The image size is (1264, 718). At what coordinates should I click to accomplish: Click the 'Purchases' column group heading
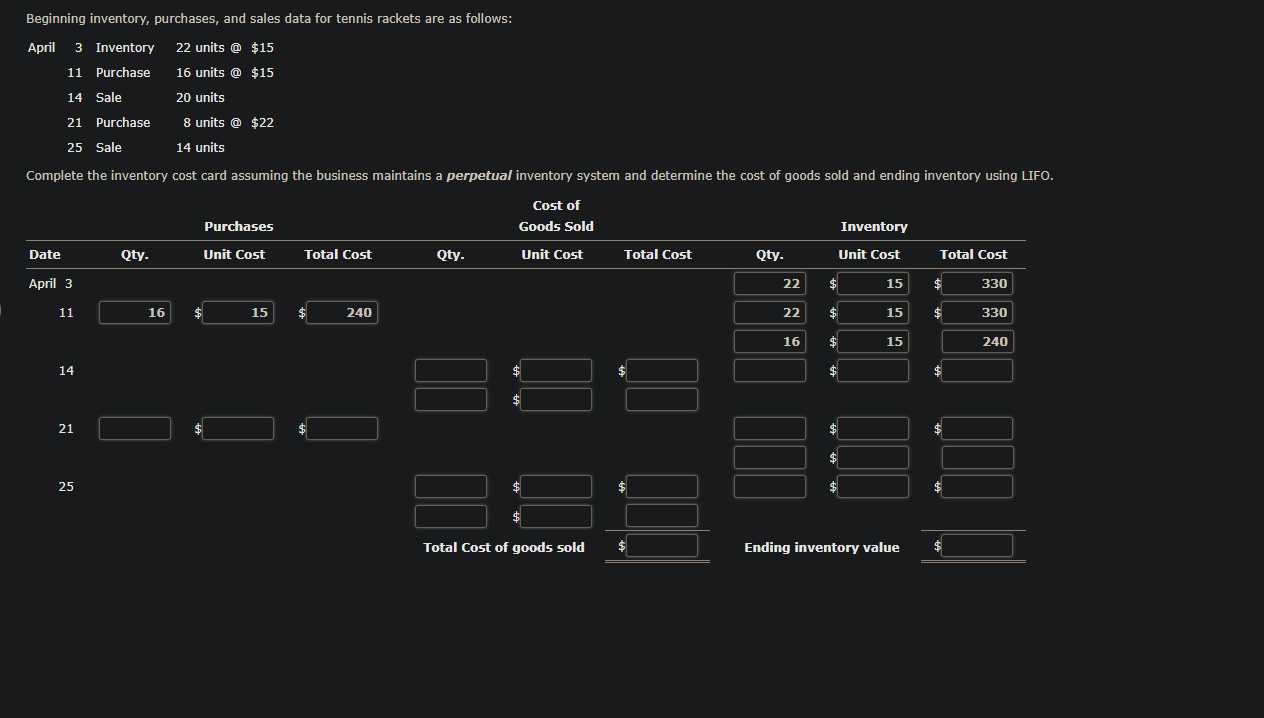[x=238, y=227]
